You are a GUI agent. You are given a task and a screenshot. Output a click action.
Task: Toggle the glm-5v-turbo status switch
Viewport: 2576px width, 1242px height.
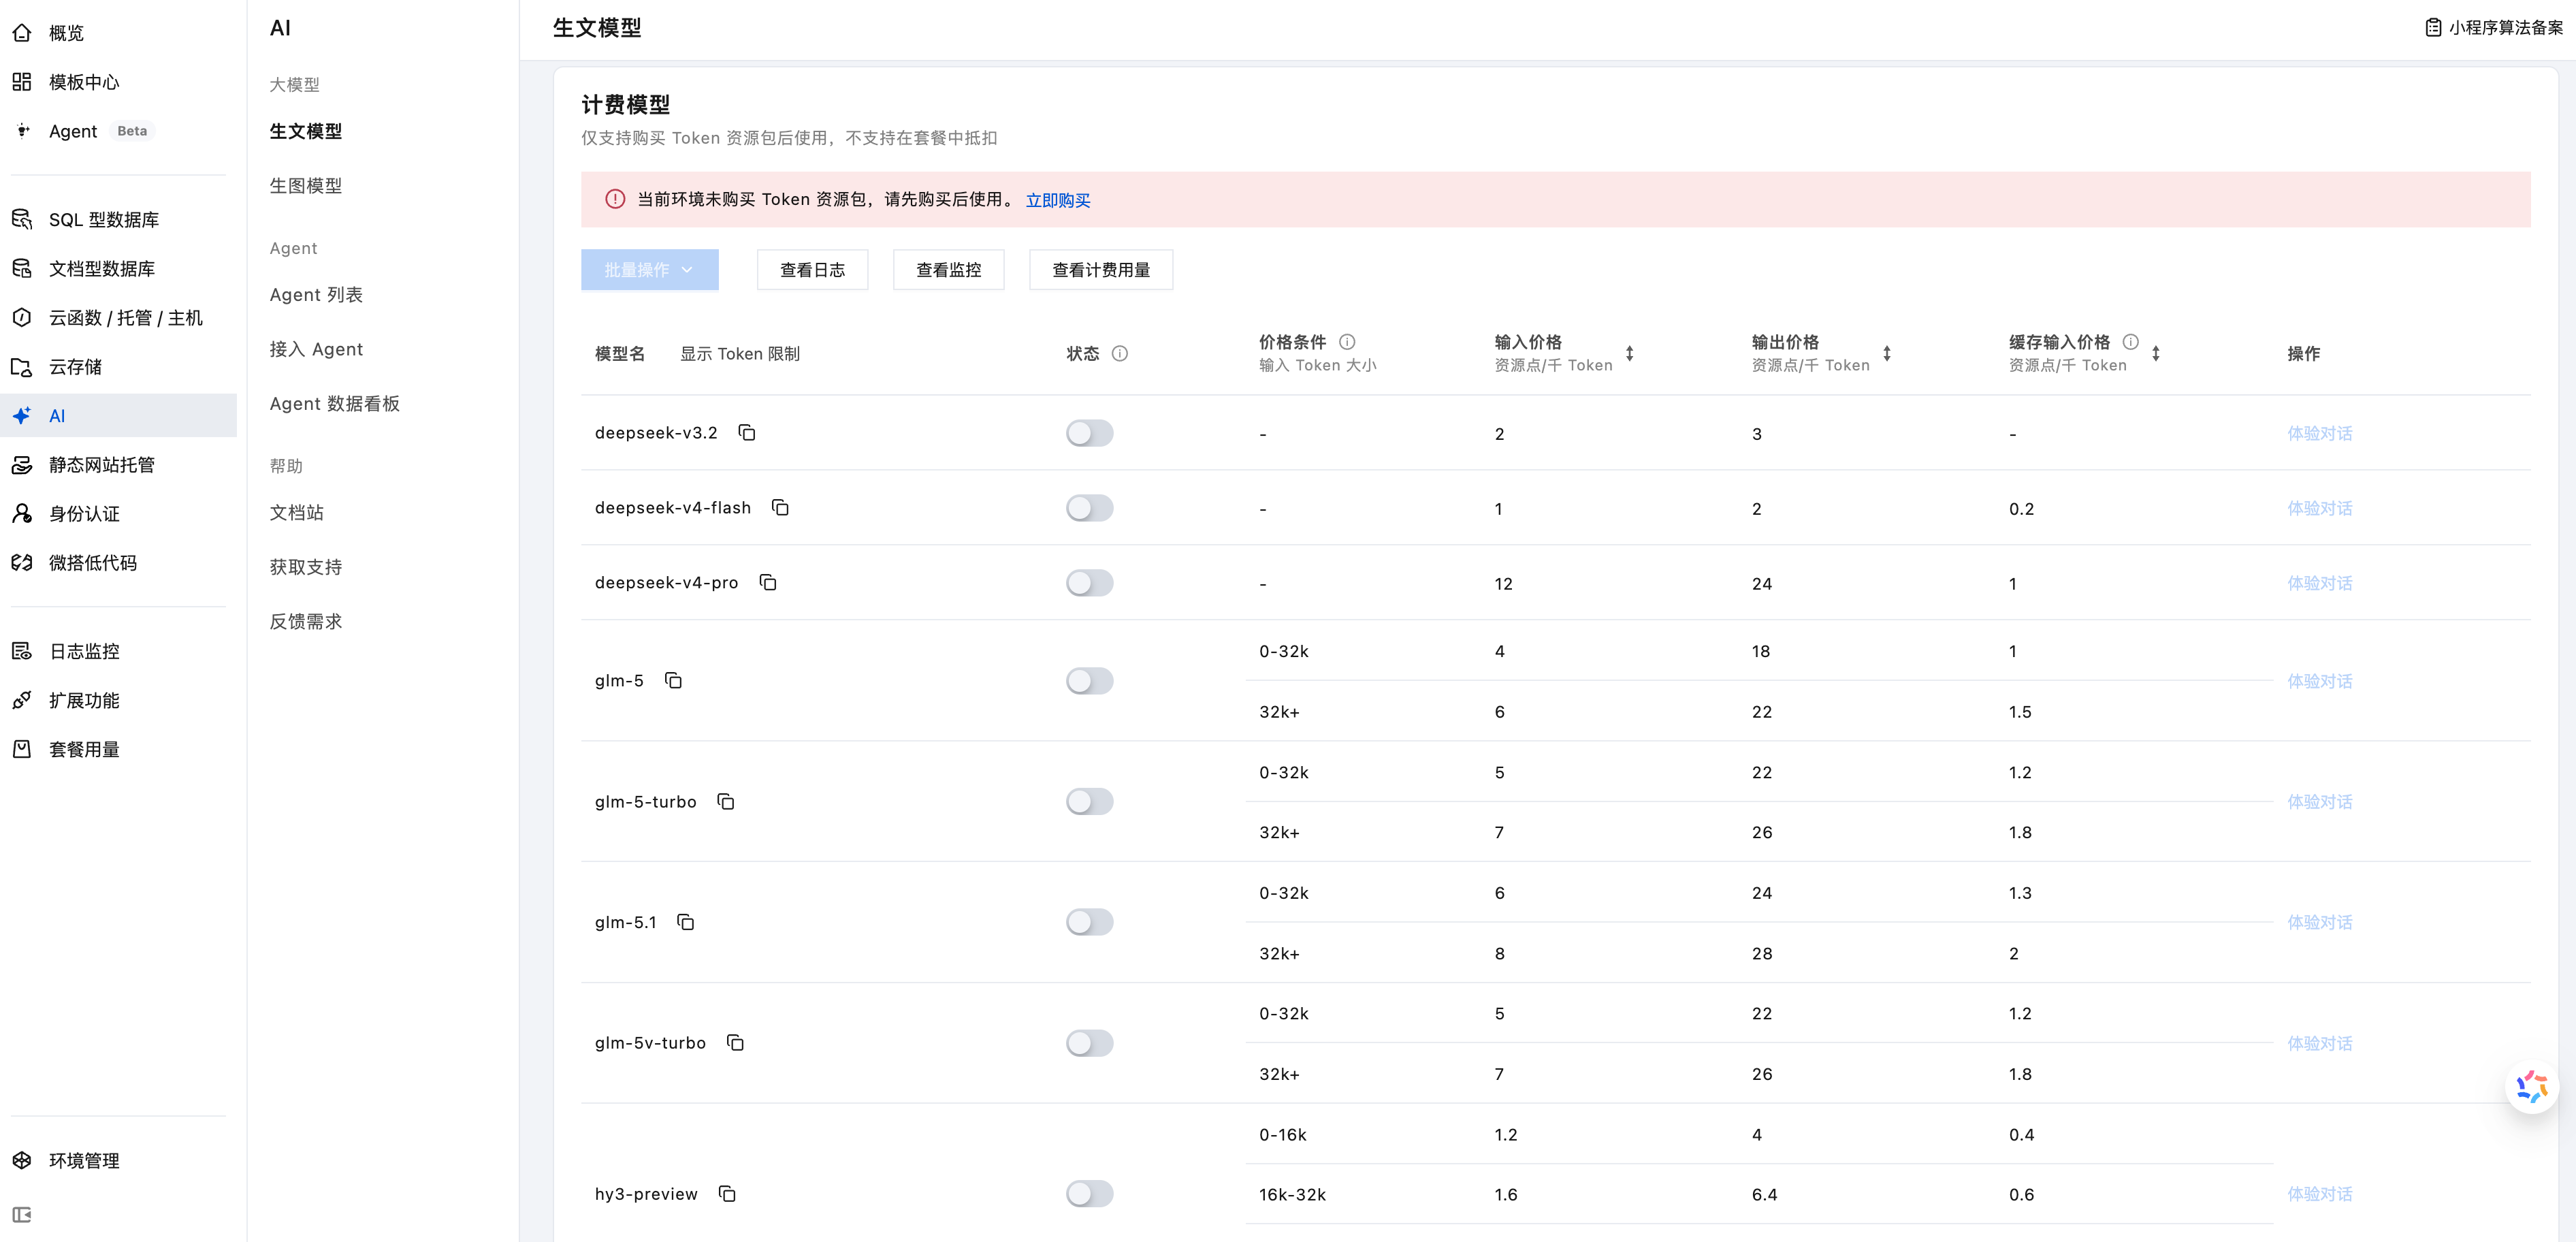pos(1089,1043)
